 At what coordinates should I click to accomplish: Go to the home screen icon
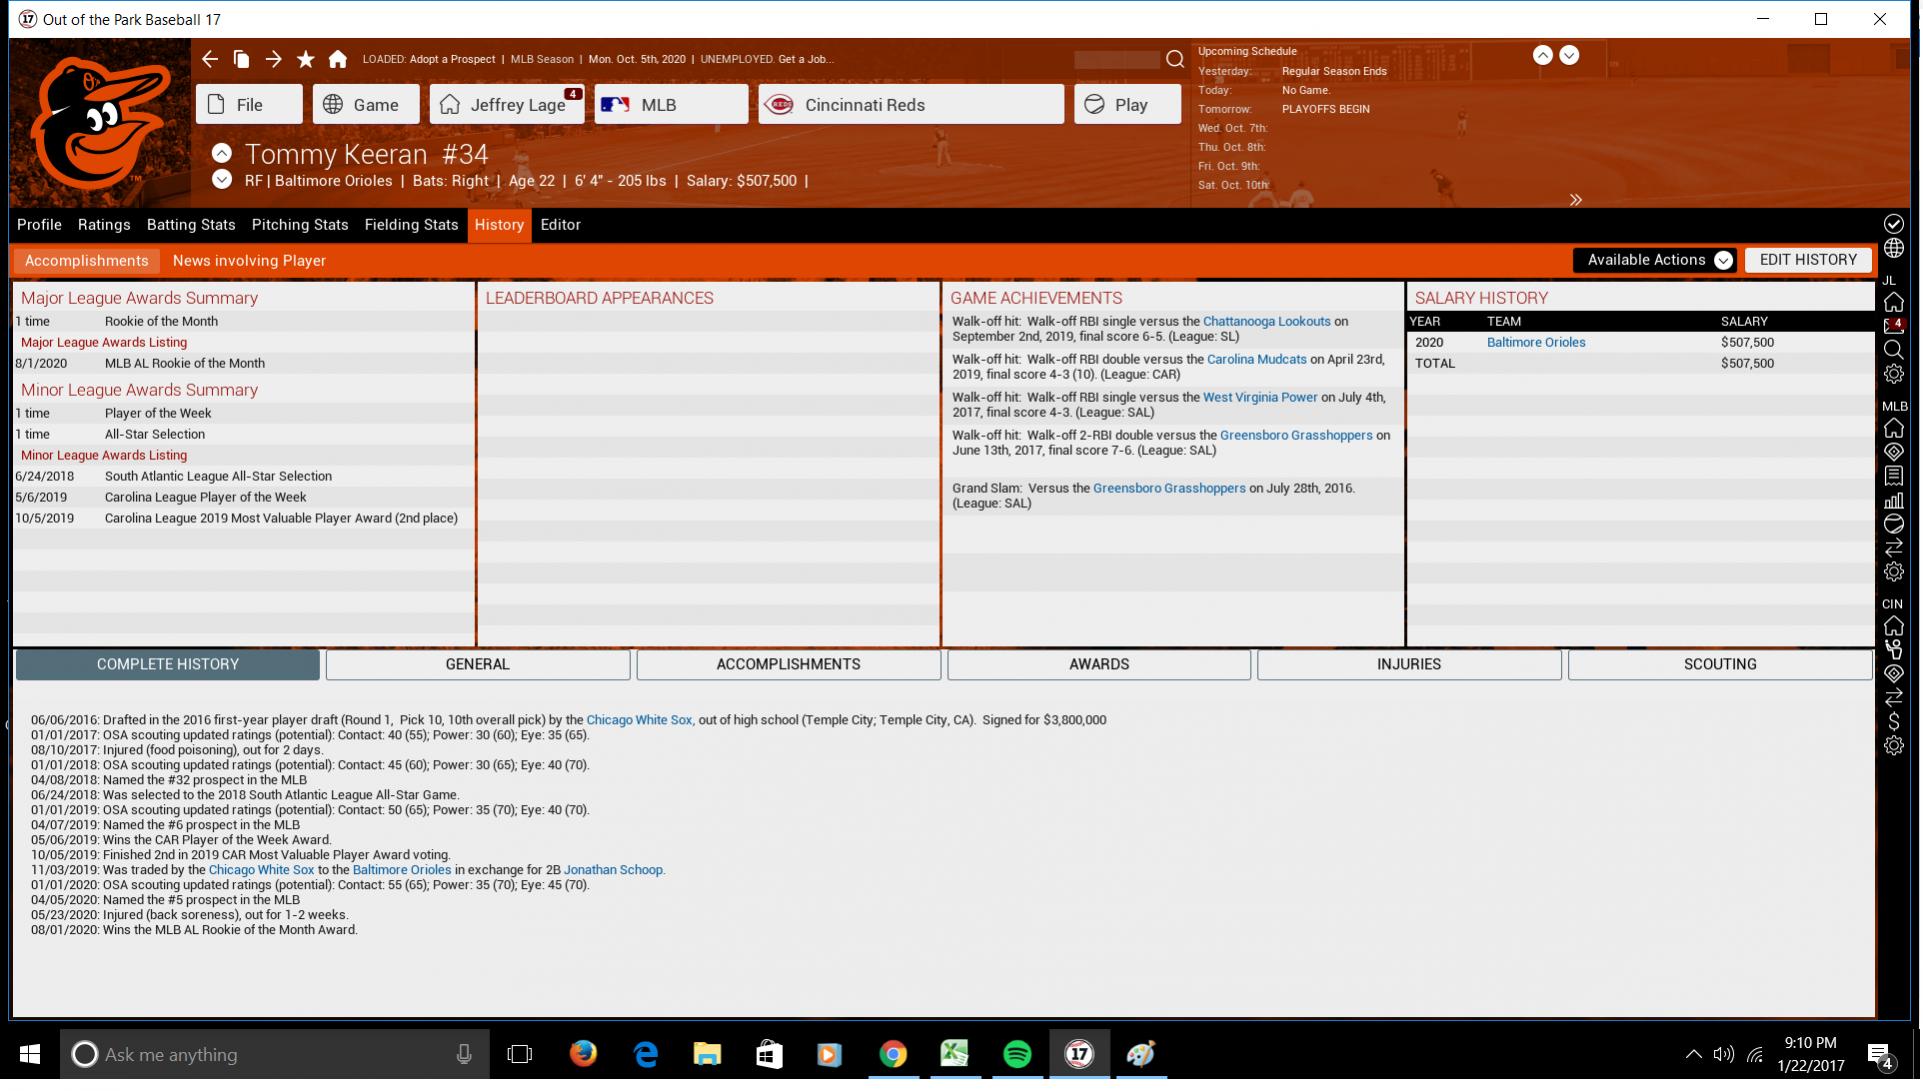click(x=338, y=59)
